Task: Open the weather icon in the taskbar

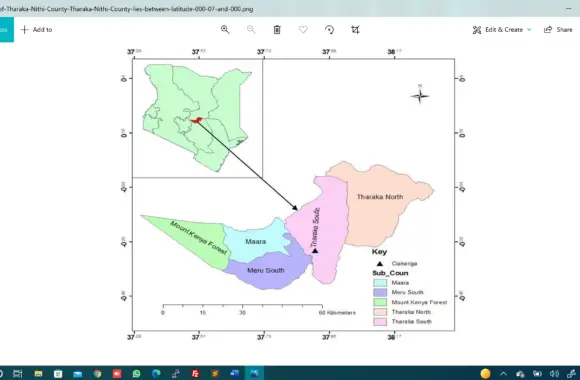Action: (485, 374)
